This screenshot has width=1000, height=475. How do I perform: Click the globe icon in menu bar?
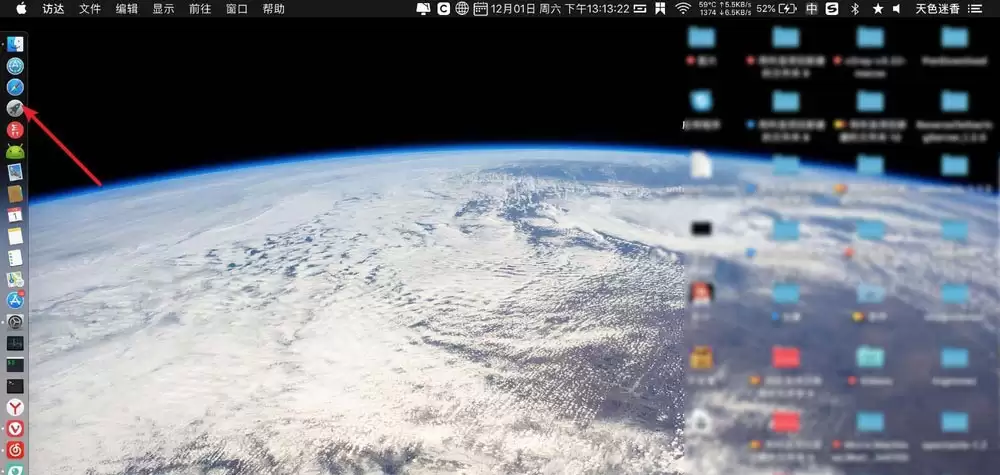[462, 8]
